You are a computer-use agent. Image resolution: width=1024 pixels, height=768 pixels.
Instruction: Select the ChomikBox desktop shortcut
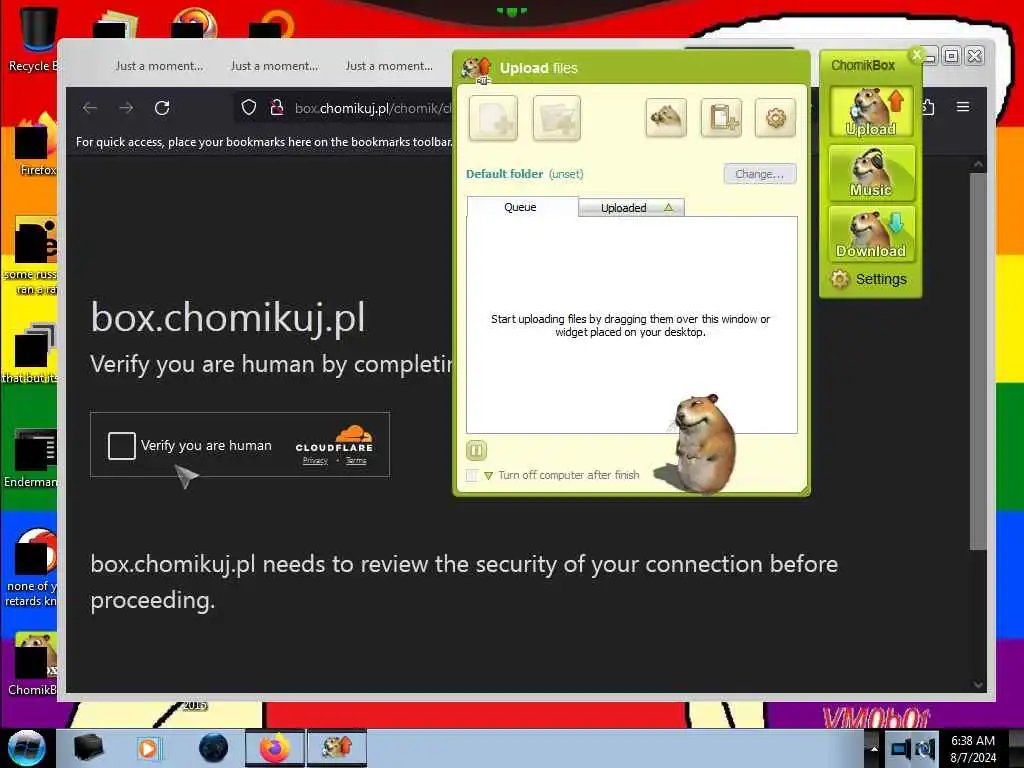[33, 664]
